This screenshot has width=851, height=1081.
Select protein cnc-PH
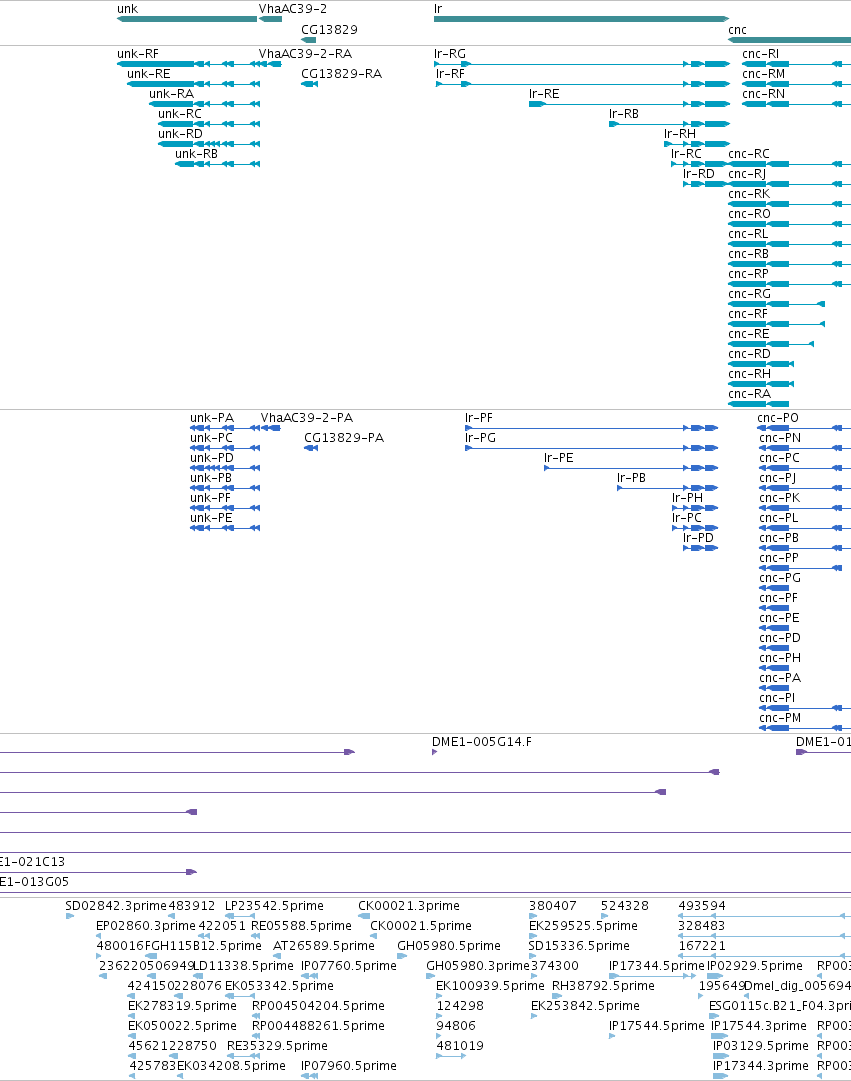780,658
